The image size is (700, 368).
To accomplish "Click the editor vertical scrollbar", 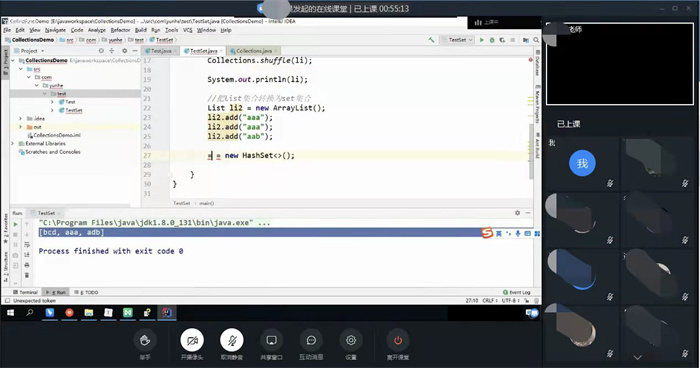I will pyautogui.click(x=531, y=151).
